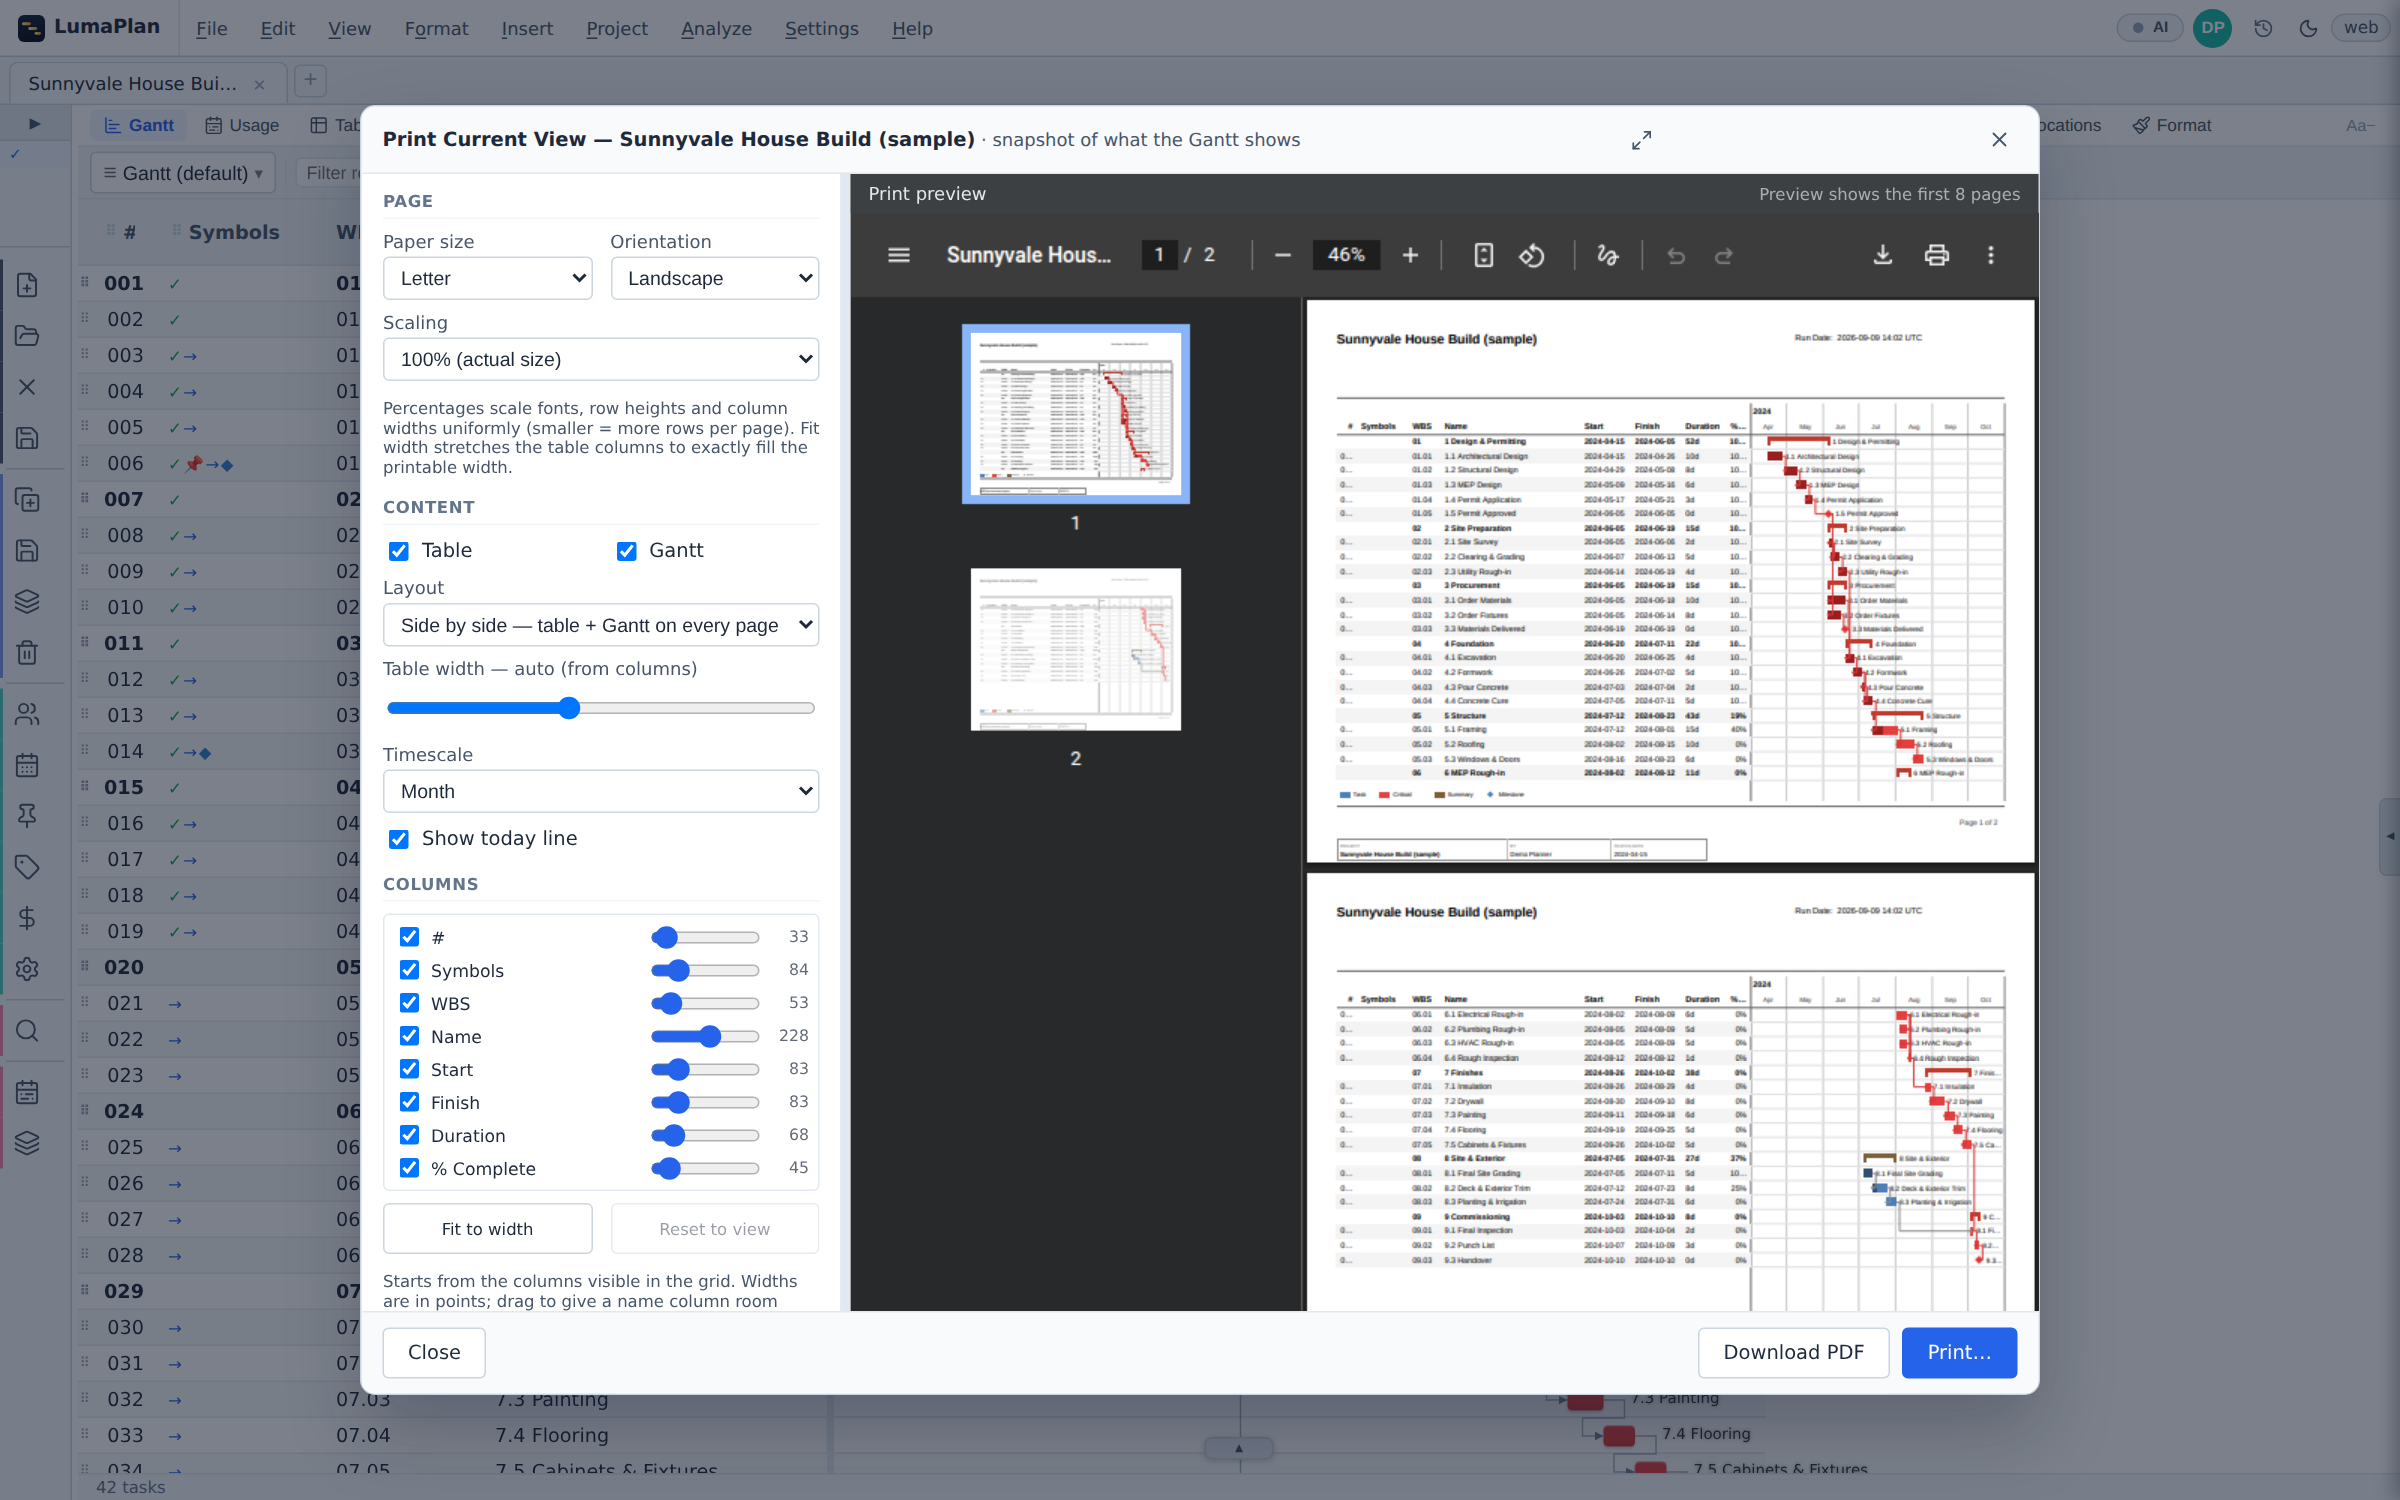Download the PDF from preview toolbar

click(x=1882, y=255)
